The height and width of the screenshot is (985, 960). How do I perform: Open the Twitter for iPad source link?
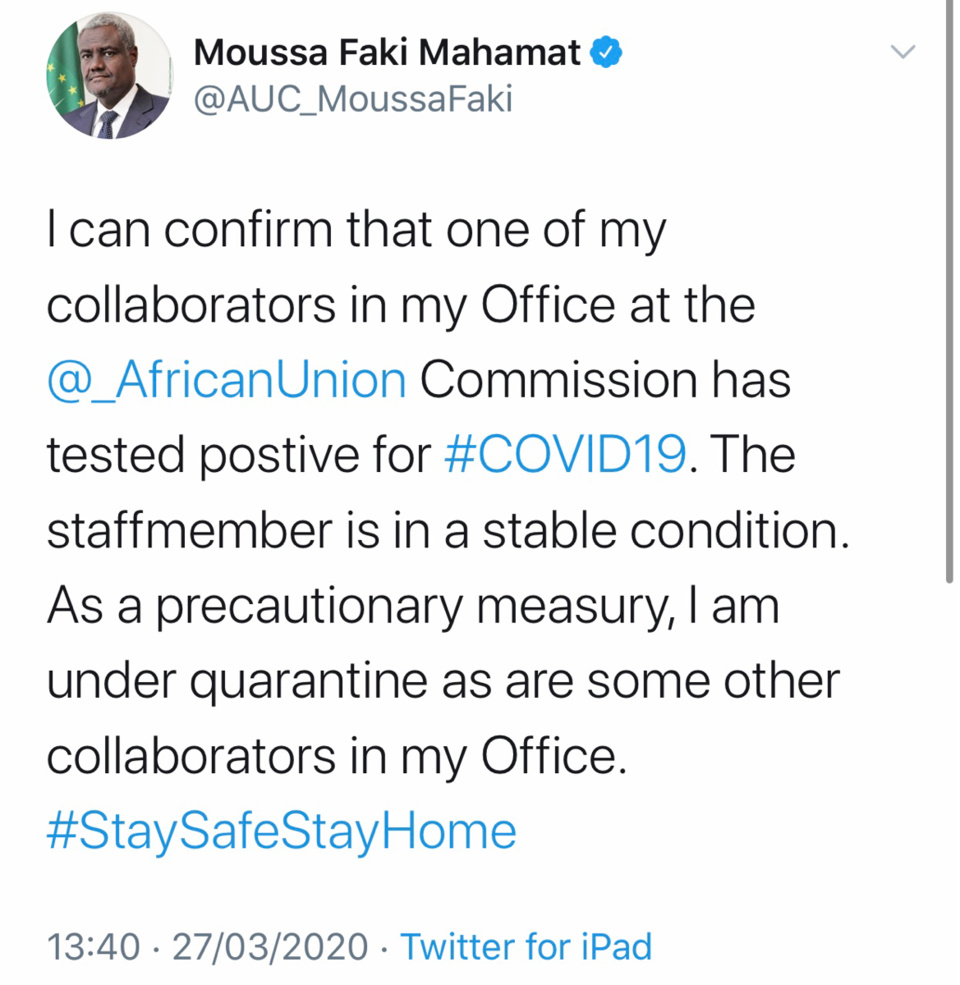tap(526, 946)
